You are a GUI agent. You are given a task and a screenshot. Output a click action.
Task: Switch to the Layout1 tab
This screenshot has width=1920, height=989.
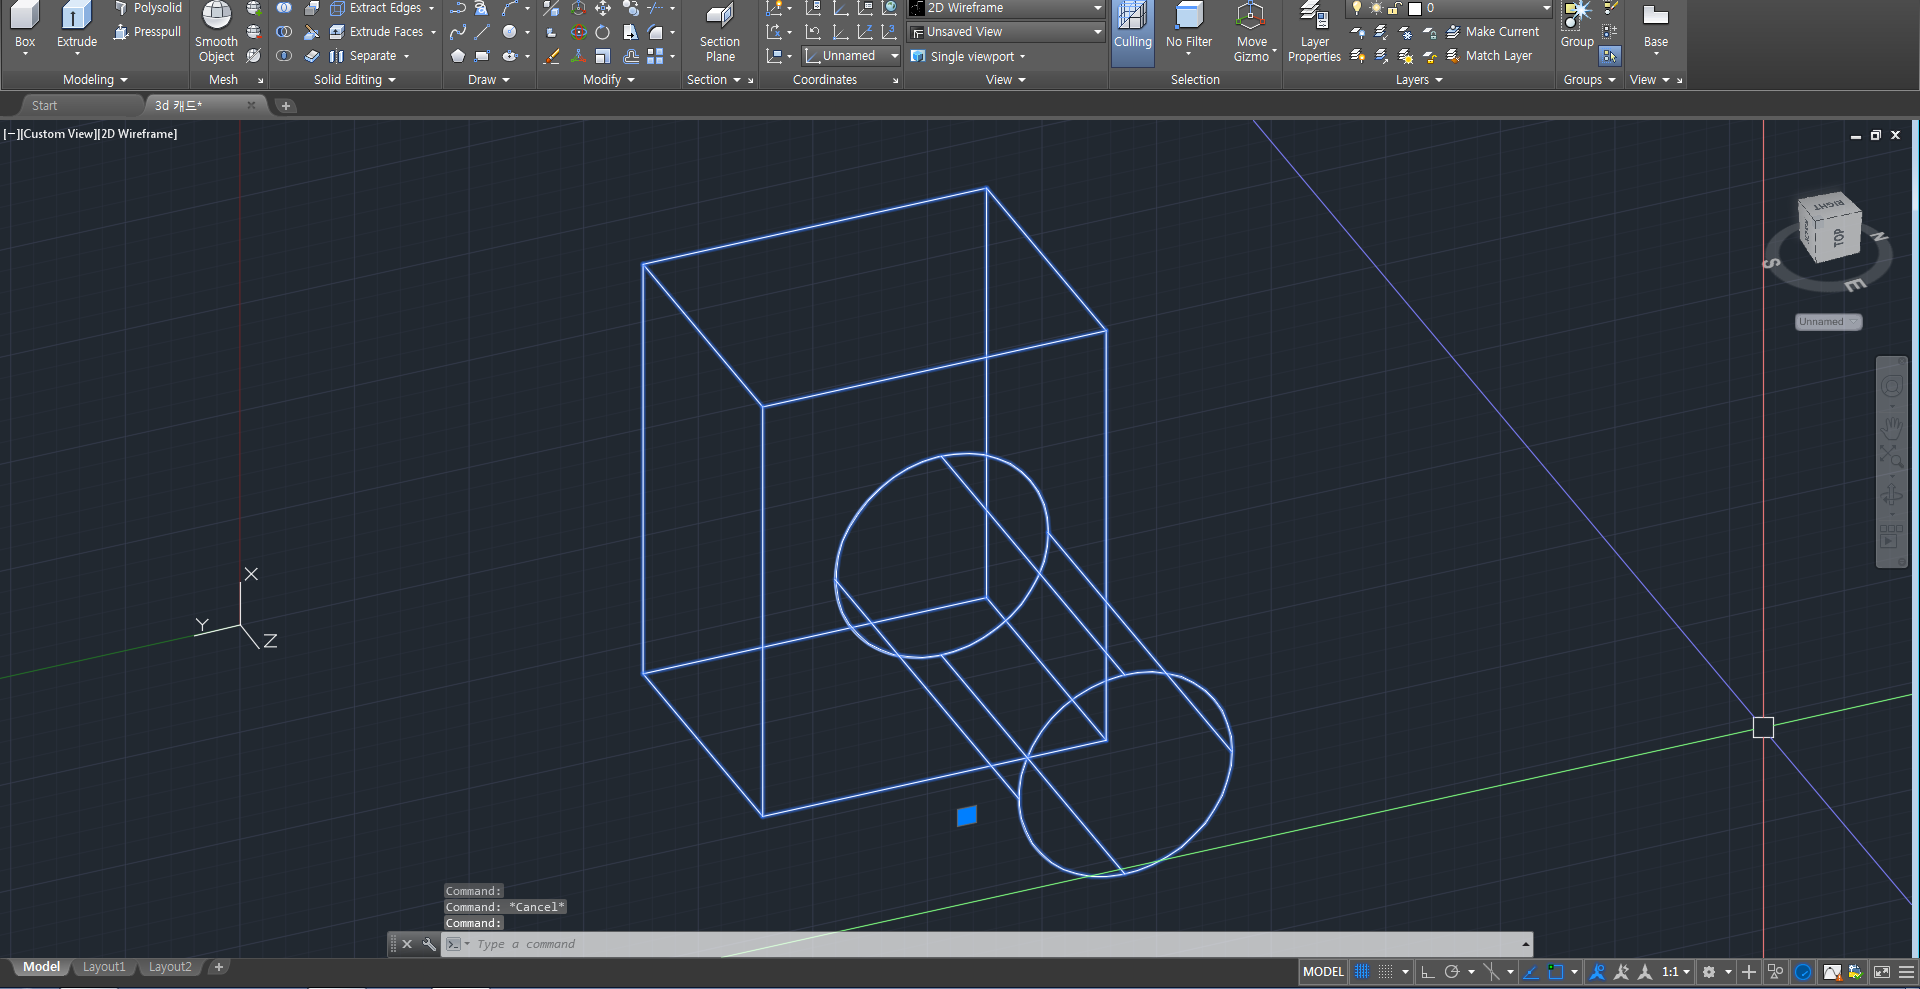click(x=104, y=967)
